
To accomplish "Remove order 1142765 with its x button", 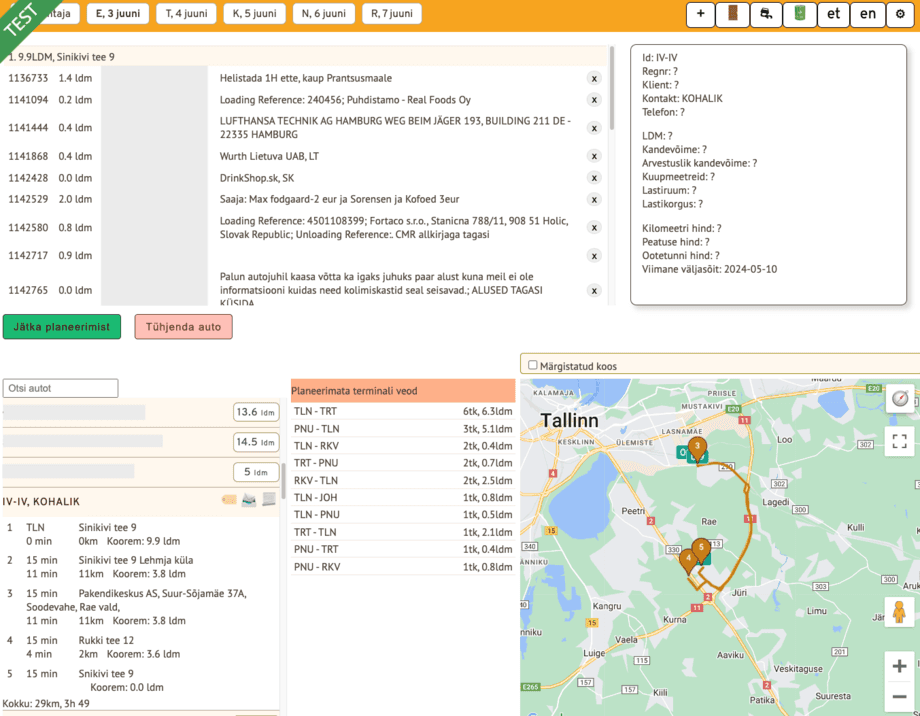I will (x=594, y=291).
